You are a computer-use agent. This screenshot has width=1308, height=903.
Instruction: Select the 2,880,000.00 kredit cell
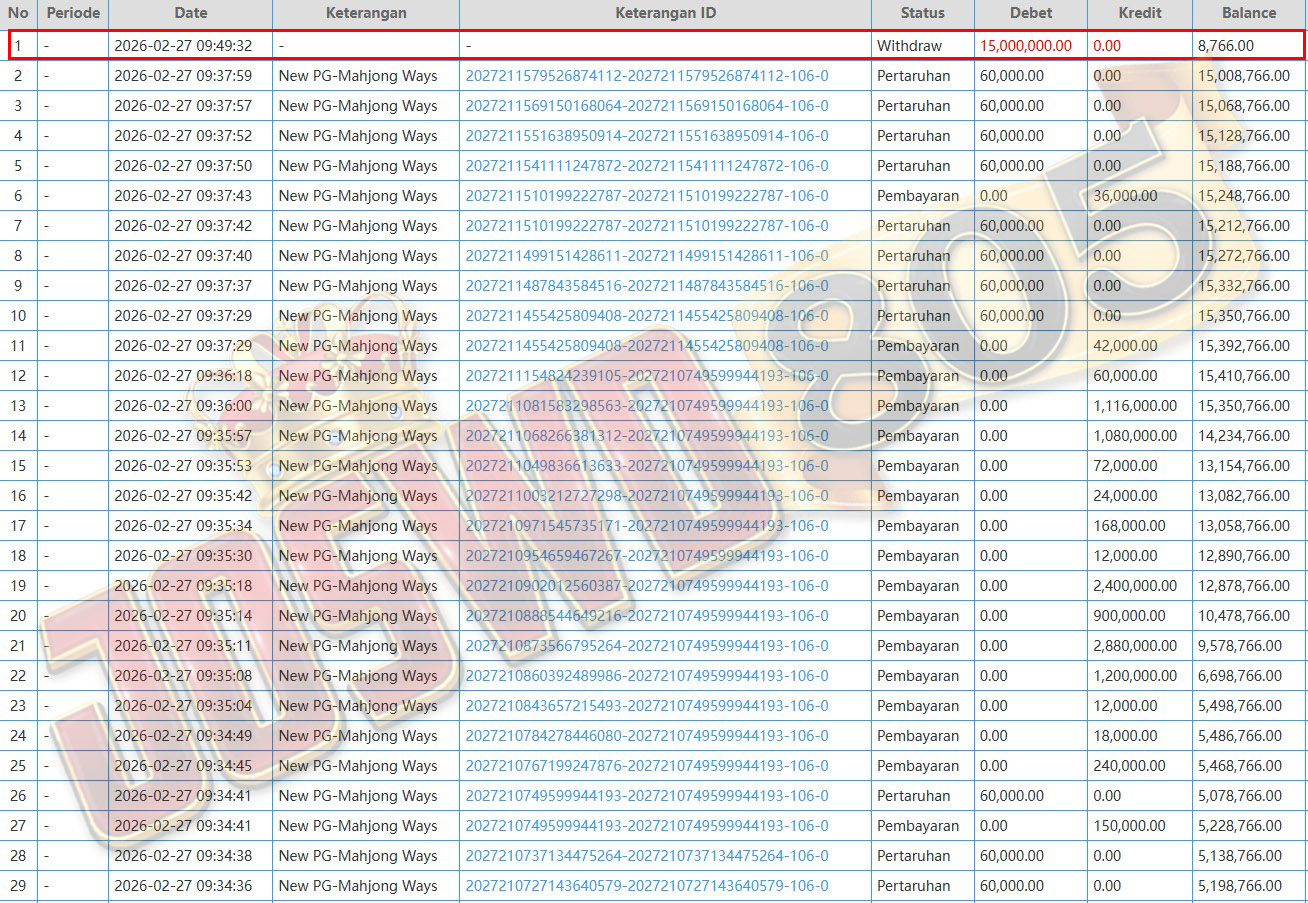pyautogui.click(x=1135, y=646)
